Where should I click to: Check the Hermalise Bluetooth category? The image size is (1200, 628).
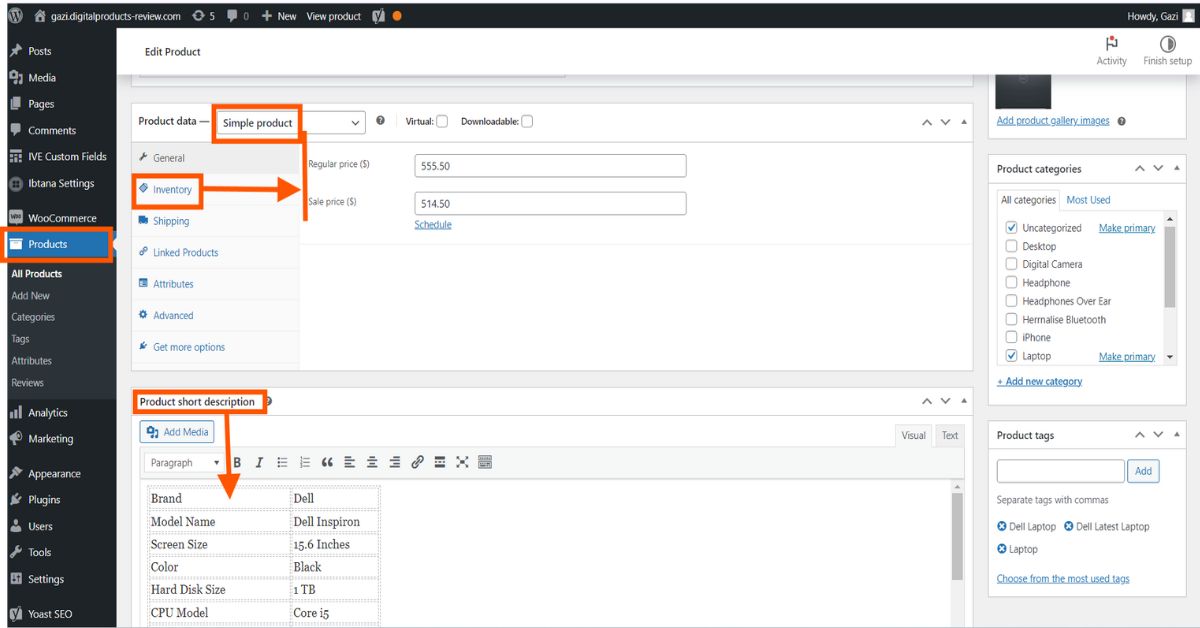point(1011,320)
